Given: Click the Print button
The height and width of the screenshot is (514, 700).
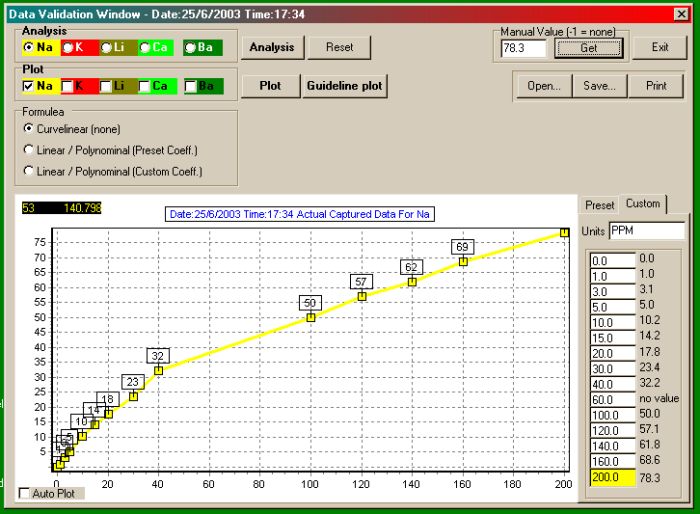Looking at the screenshot, I should 656,86.
